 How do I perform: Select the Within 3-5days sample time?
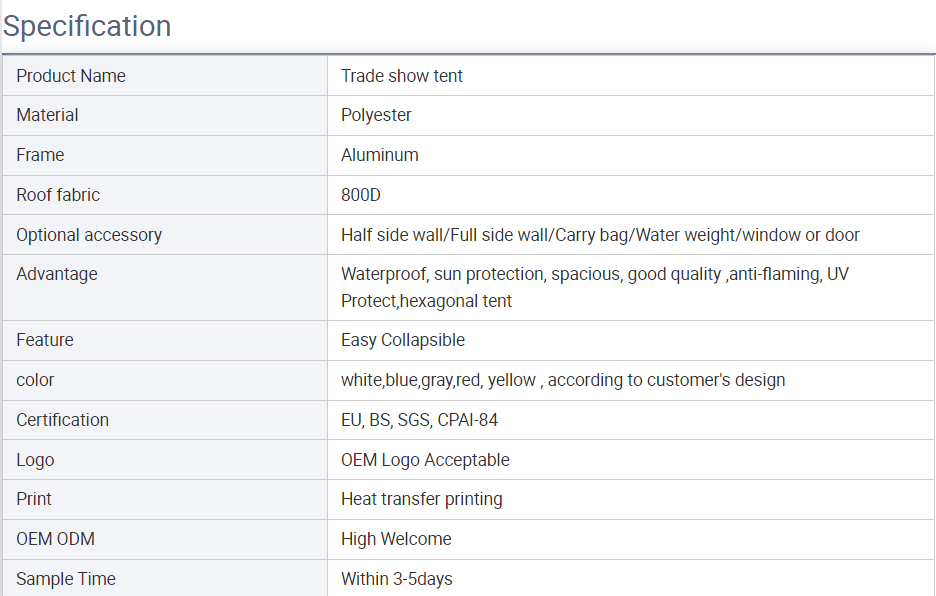click(x=397, y=579)
